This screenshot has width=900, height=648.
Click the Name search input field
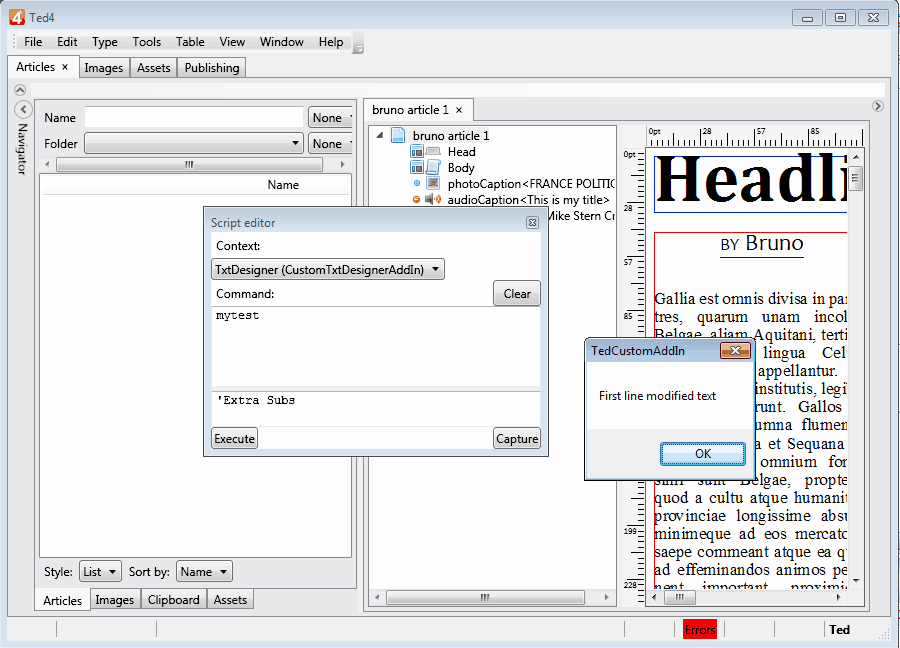point(193,117)
